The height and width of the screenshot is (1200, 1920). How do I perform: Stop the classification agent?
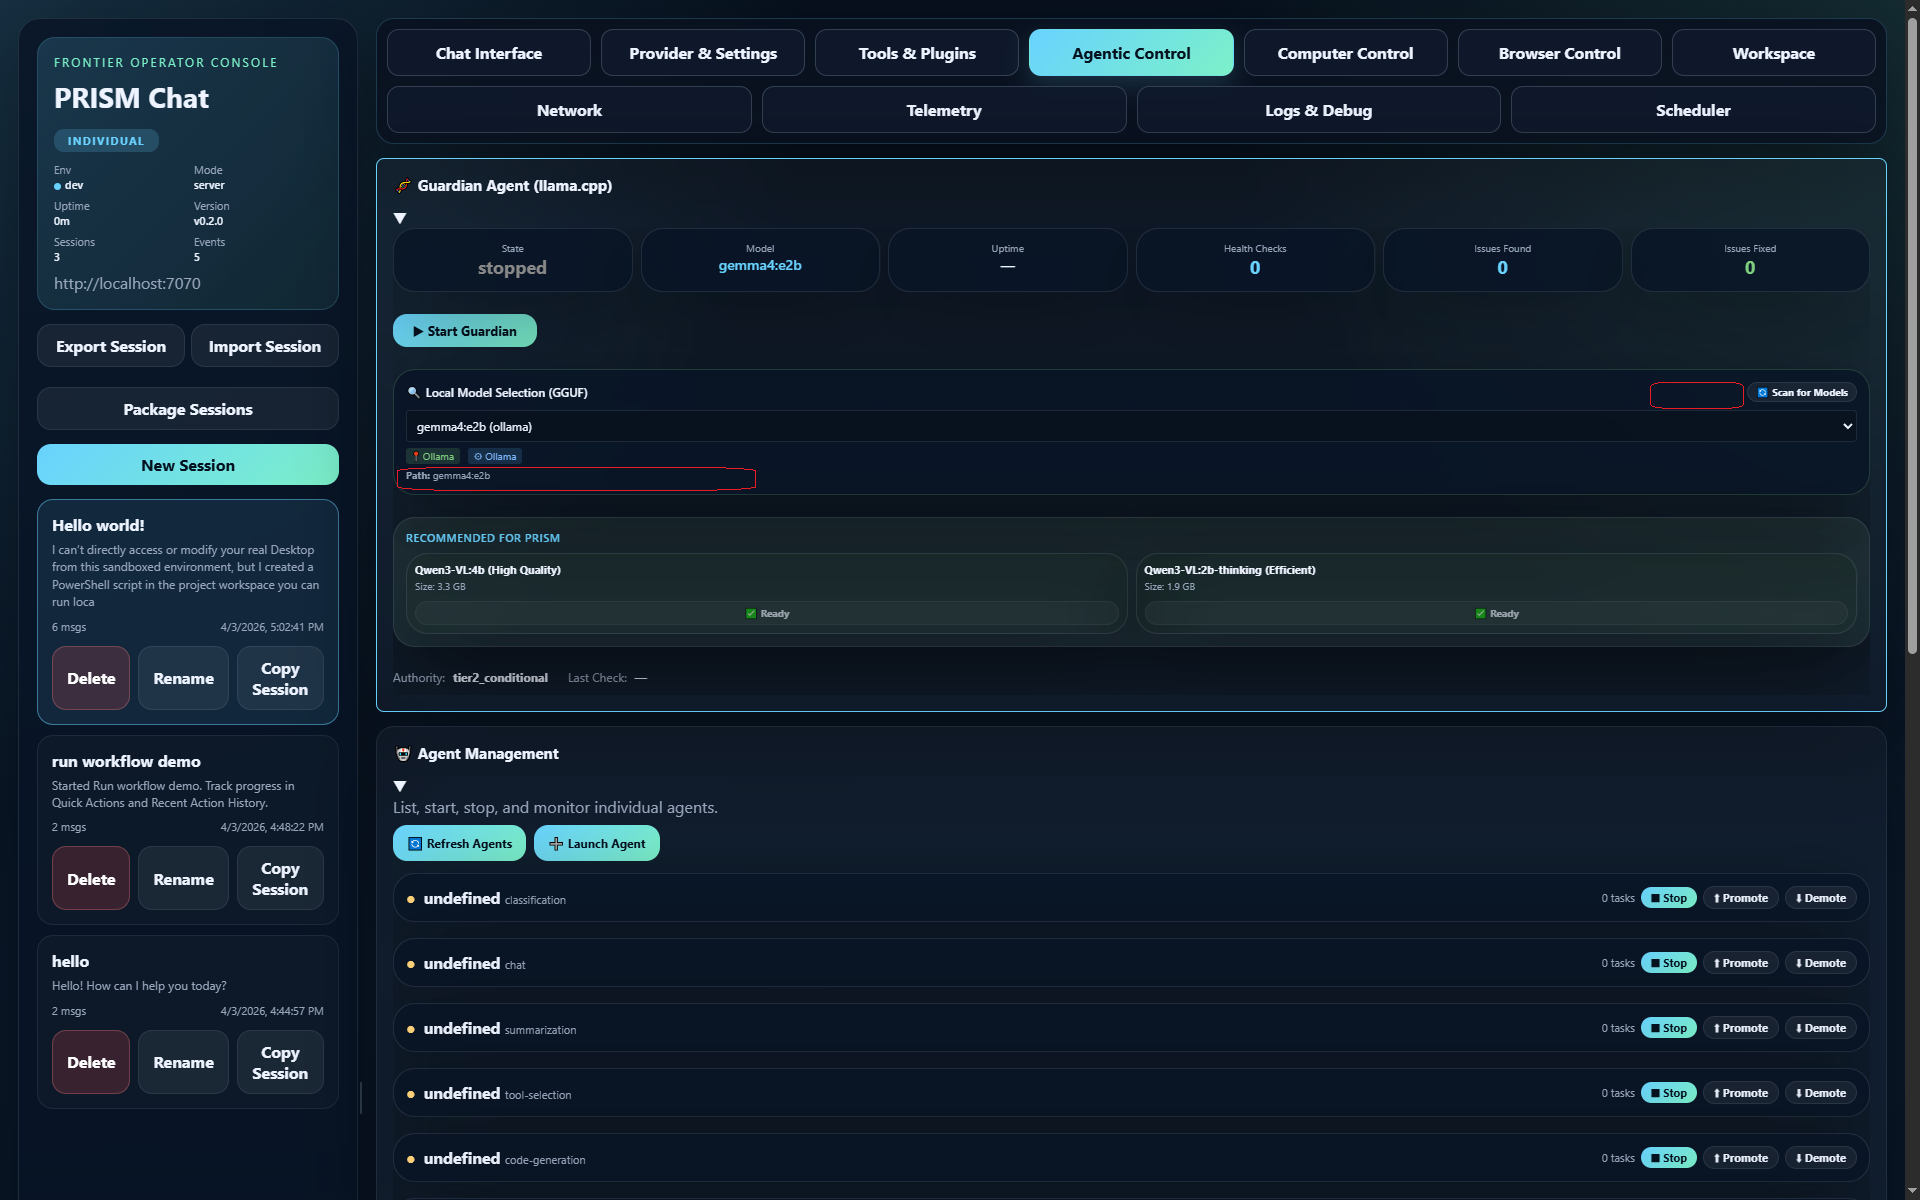1669,898
